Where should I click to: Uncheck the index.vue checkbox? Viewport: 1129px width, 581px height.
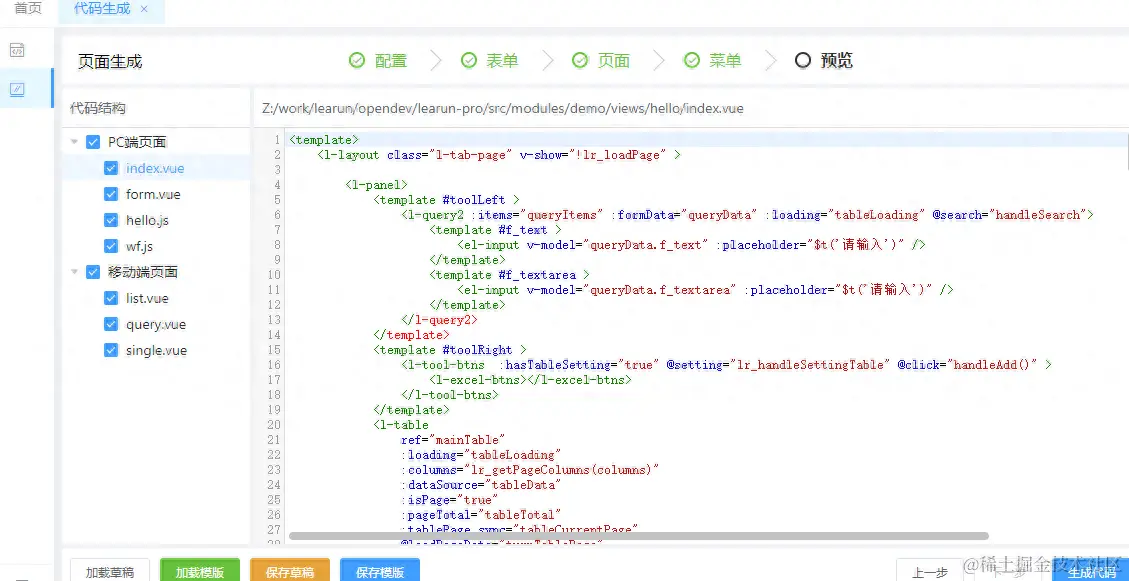[111, 168]
